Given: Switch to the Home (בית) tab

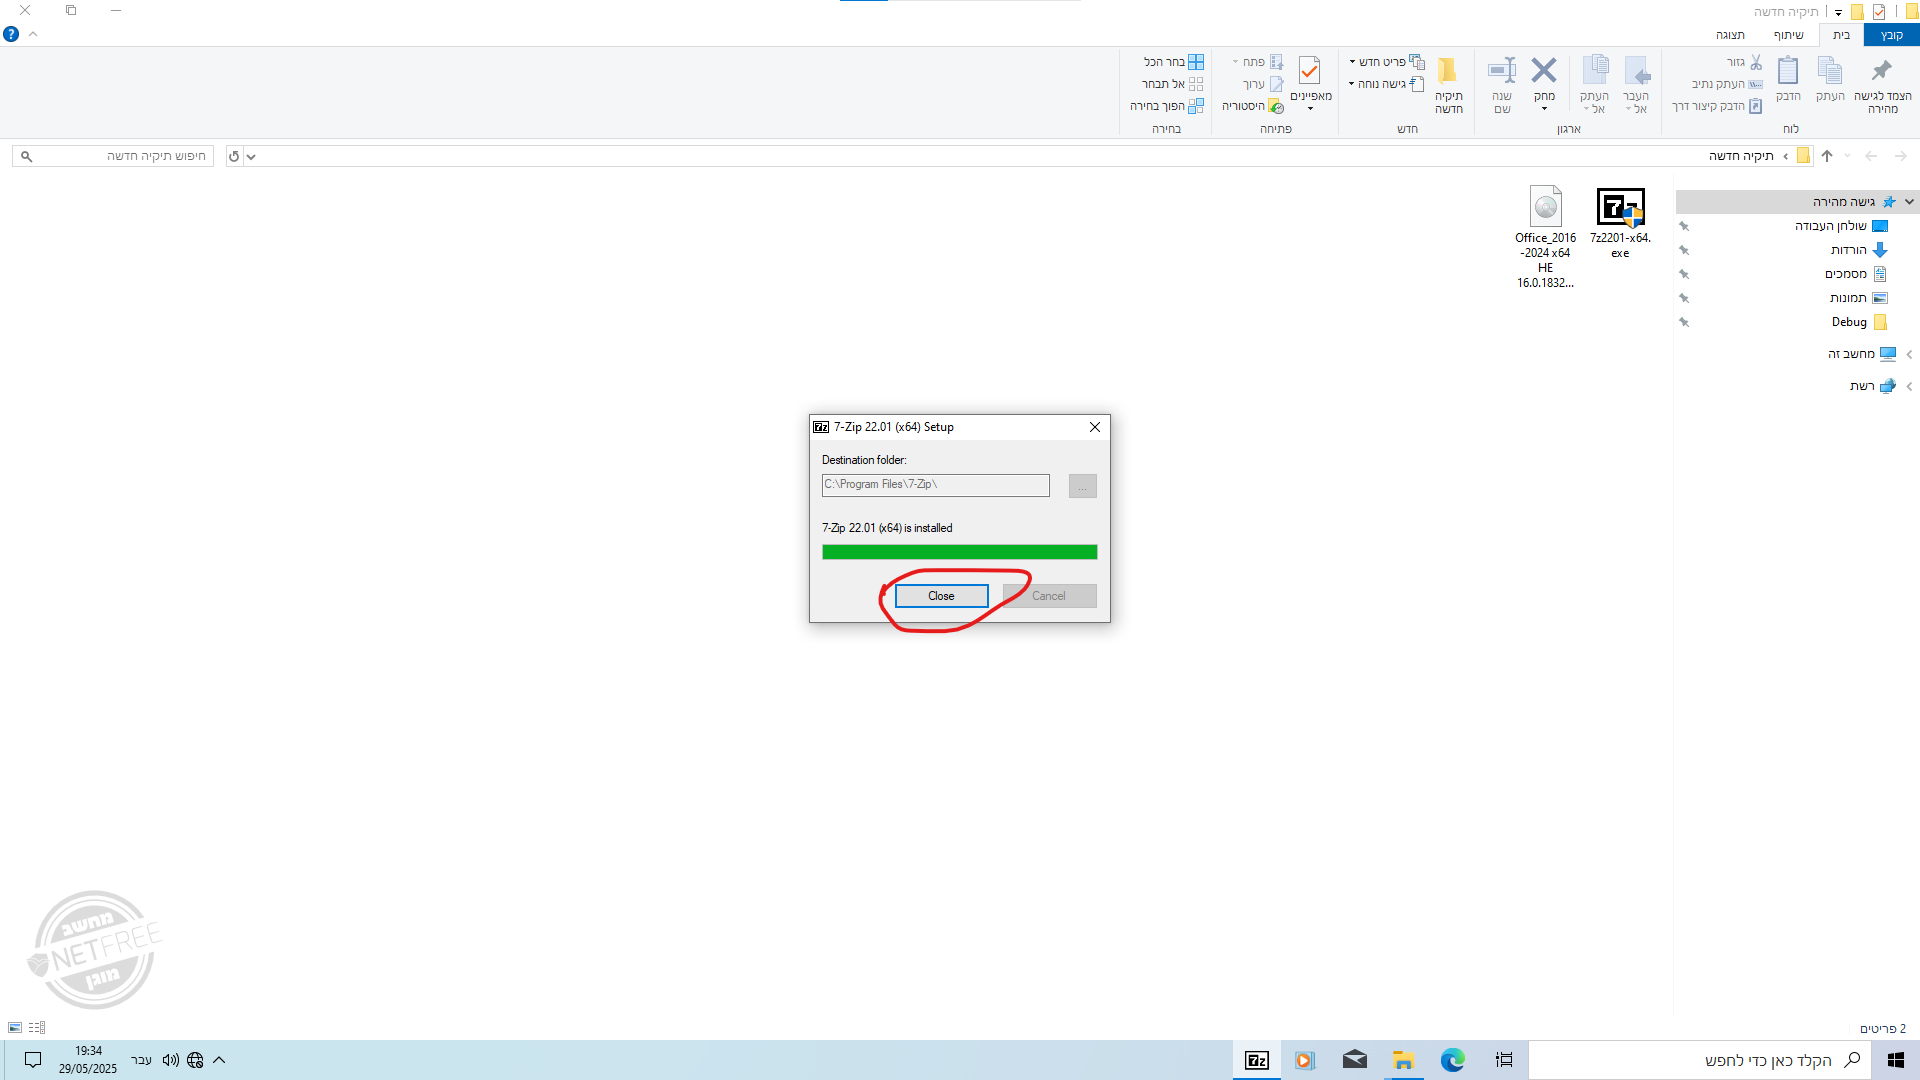Looking at the screenshot, I should (x=1841, y=35).
